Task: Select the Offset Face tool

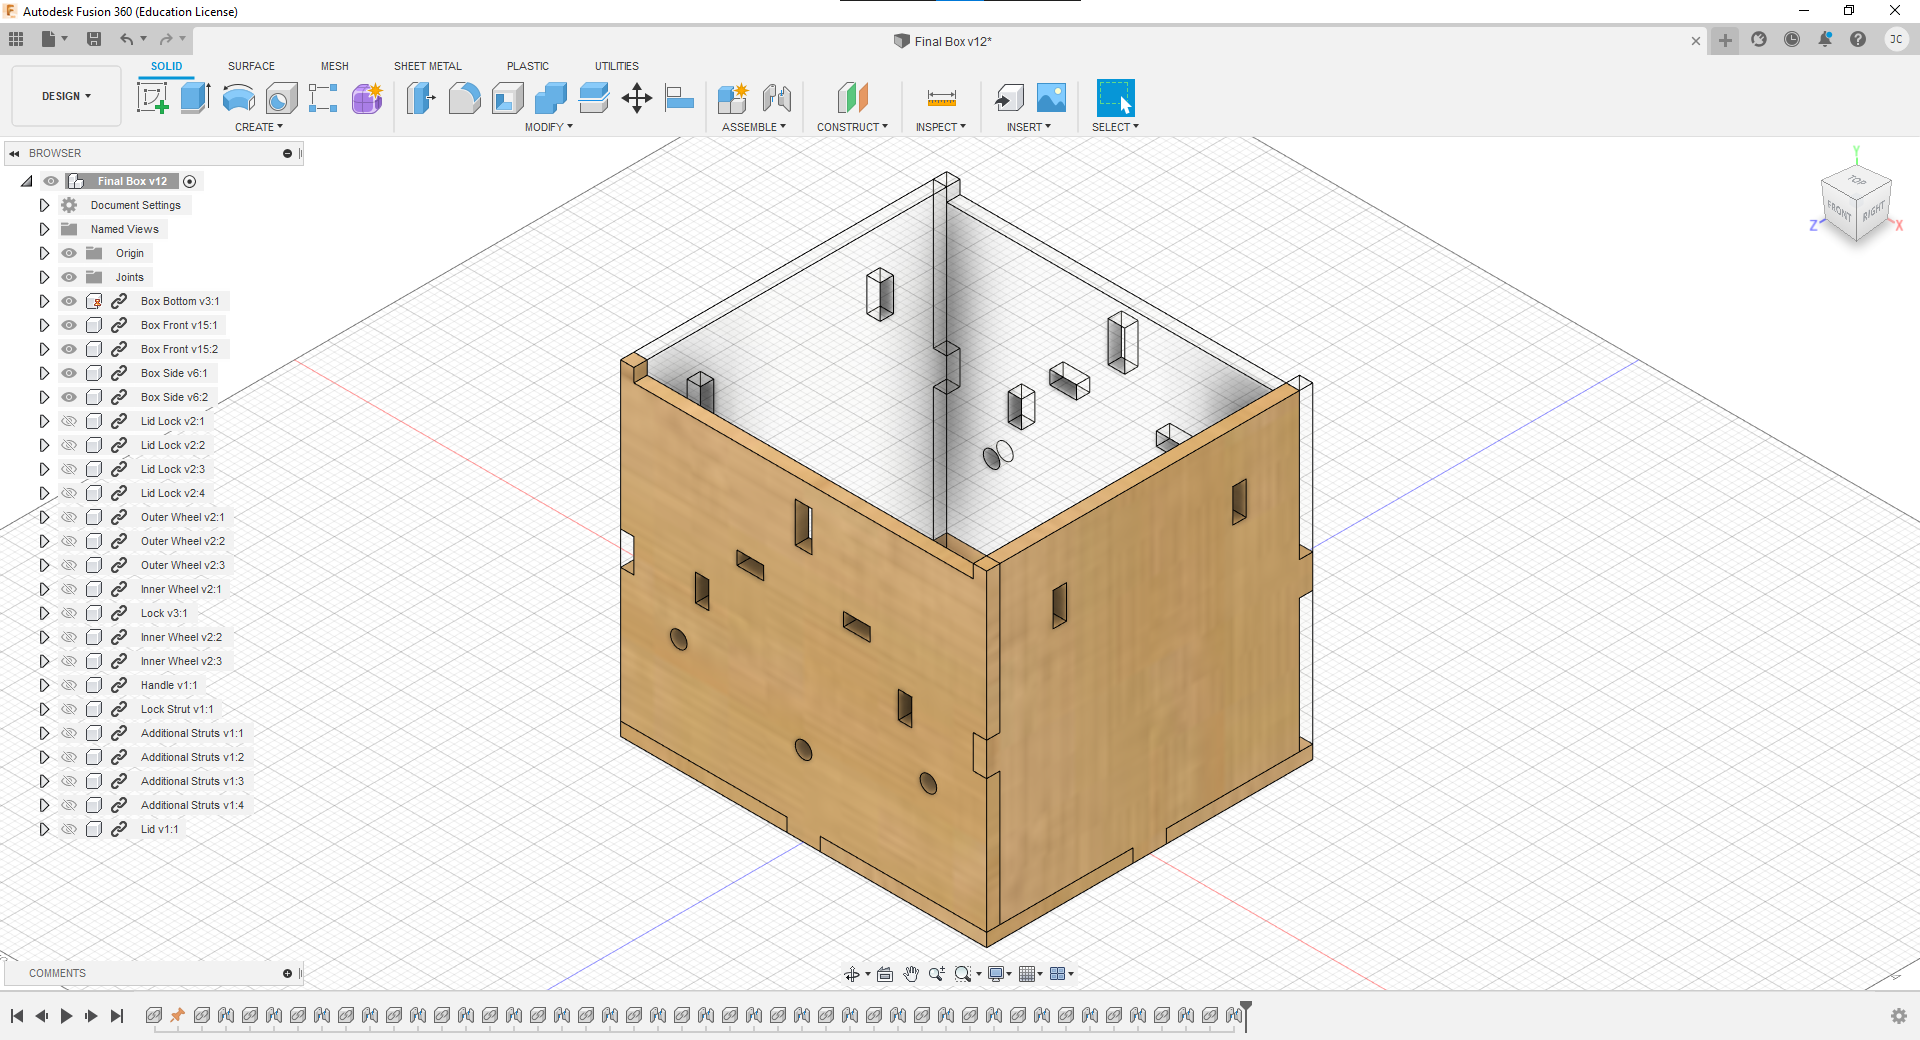Action: (x=594, y=98)
